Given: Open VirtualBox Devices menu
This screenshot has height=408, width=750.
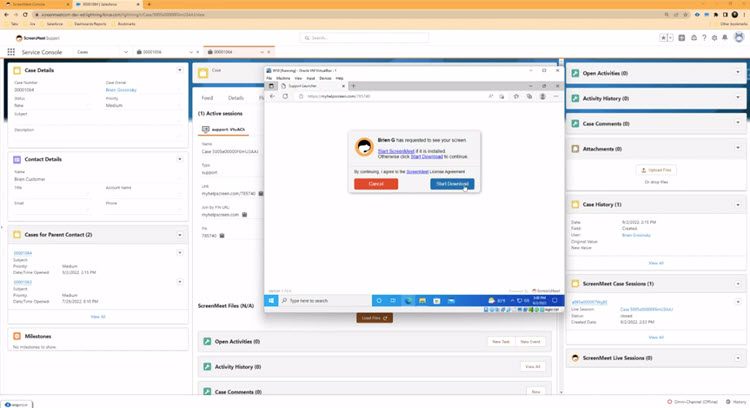Looking at the screenshot, I should (x=325, y=78).
